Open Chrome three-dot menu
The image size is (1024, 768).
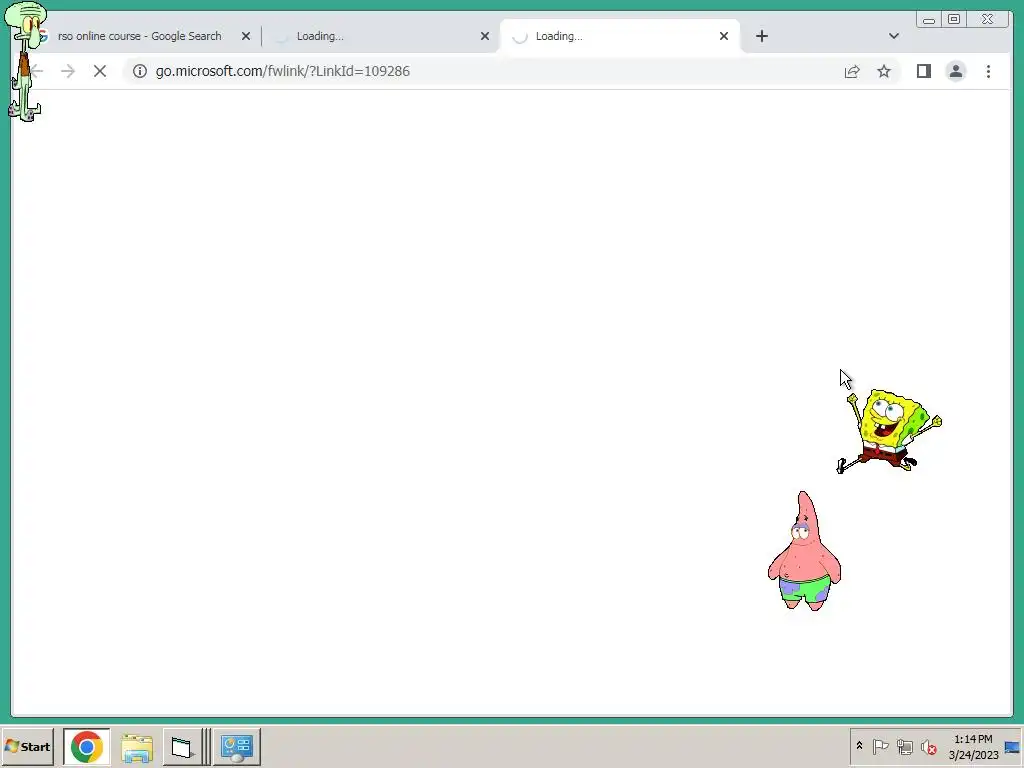[988, 71]
